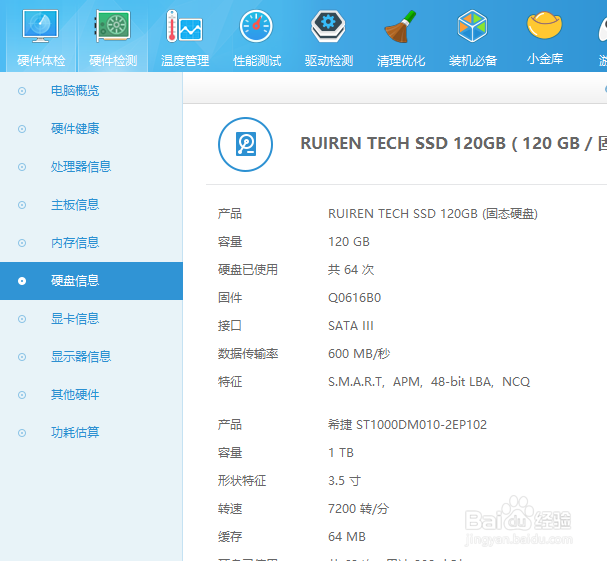Viewport: 607px width, 561px height.
Task: Click the blue hard disk circle icon
Action: click(x=245, y=144)
